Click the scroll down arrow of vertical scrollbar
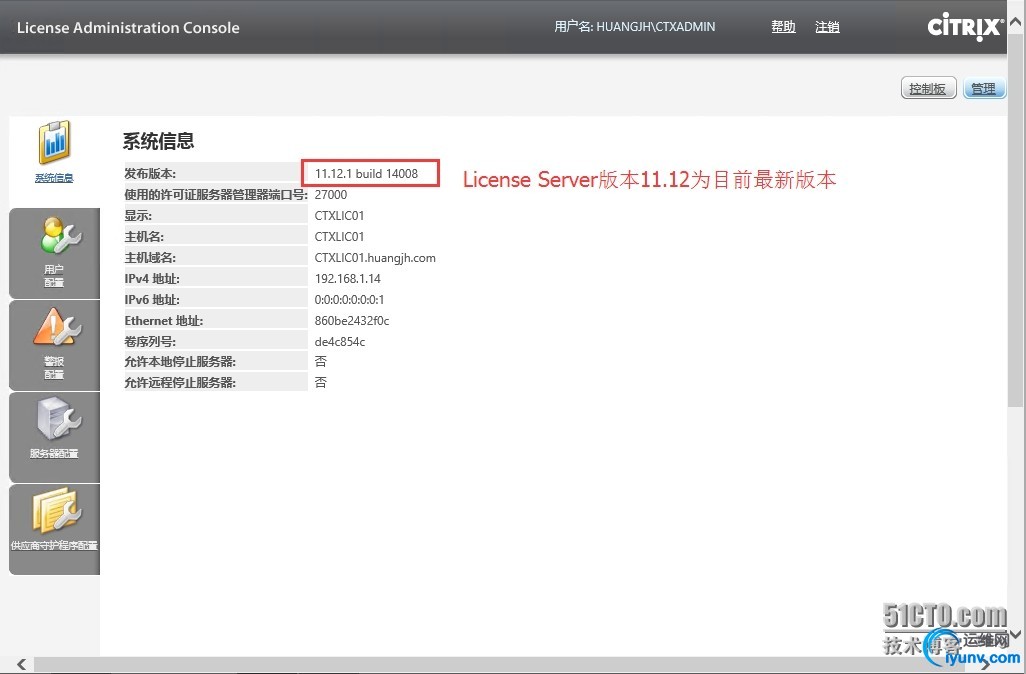 point(1016,633)
